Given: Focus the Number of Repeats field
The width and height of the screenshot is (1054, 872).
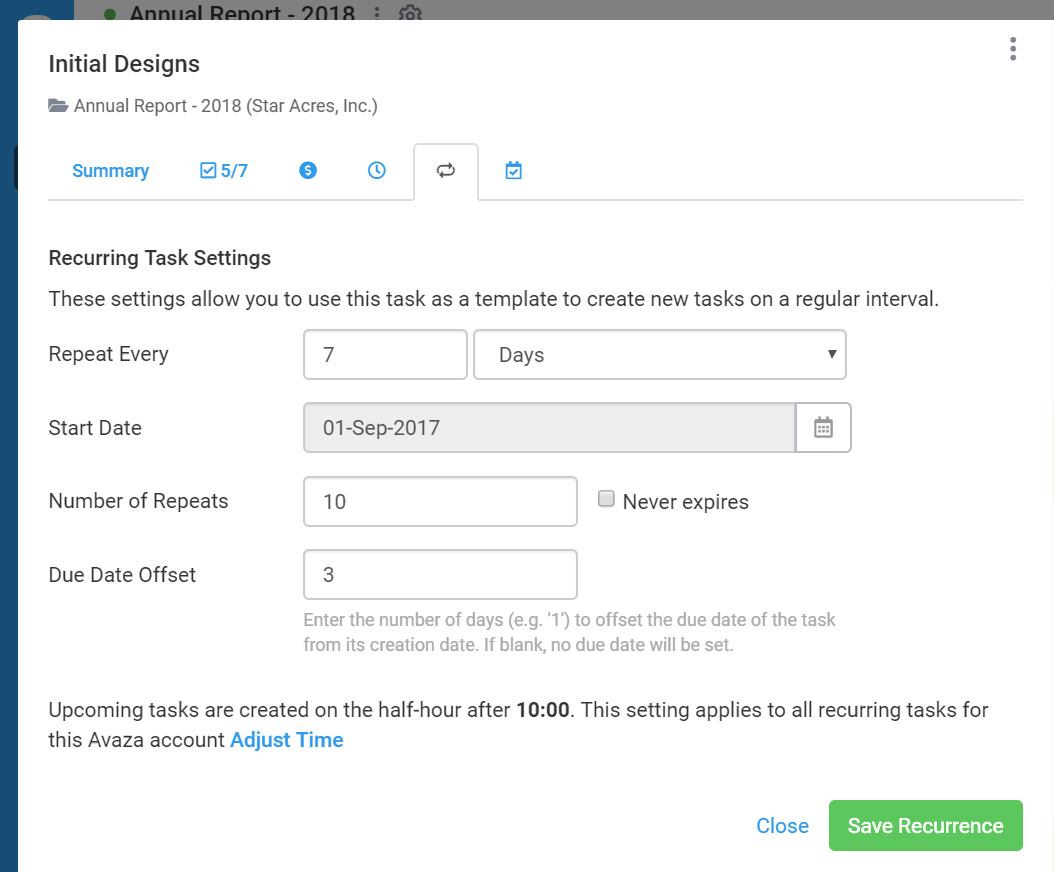Looking at the screenshot, I should pos(440,502).
